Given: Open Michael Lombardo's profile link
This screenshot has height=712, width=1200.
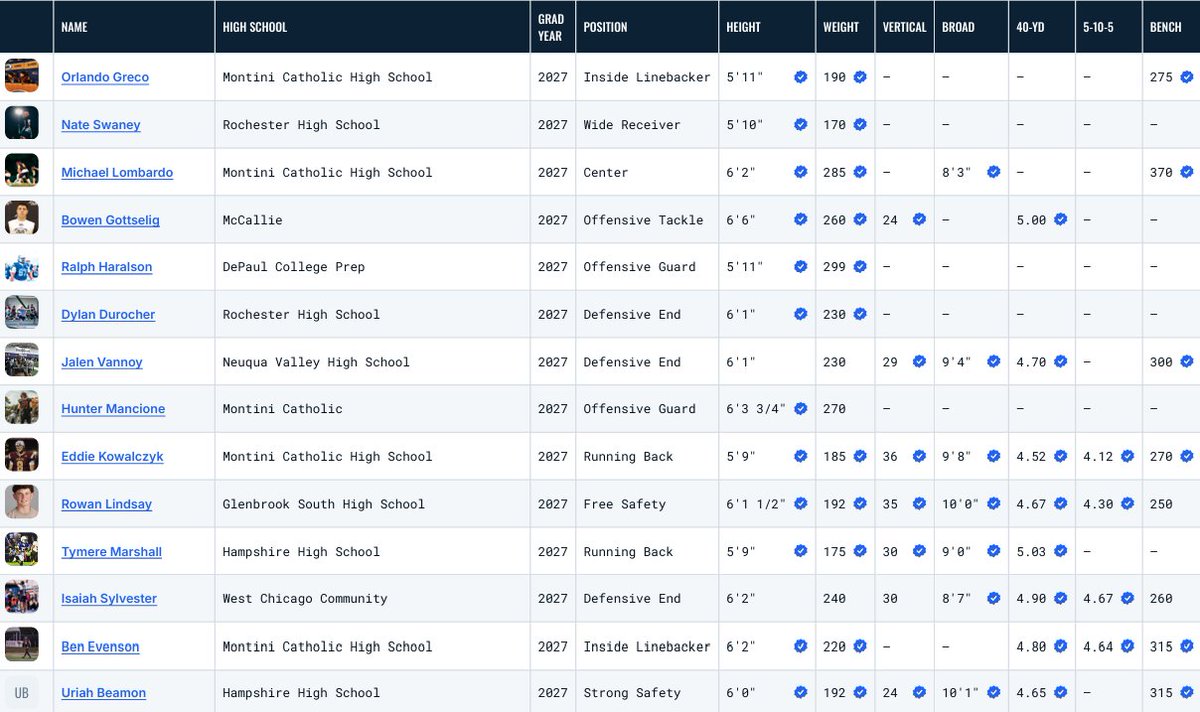Looking at the screenshot, I should click(117, 172).
